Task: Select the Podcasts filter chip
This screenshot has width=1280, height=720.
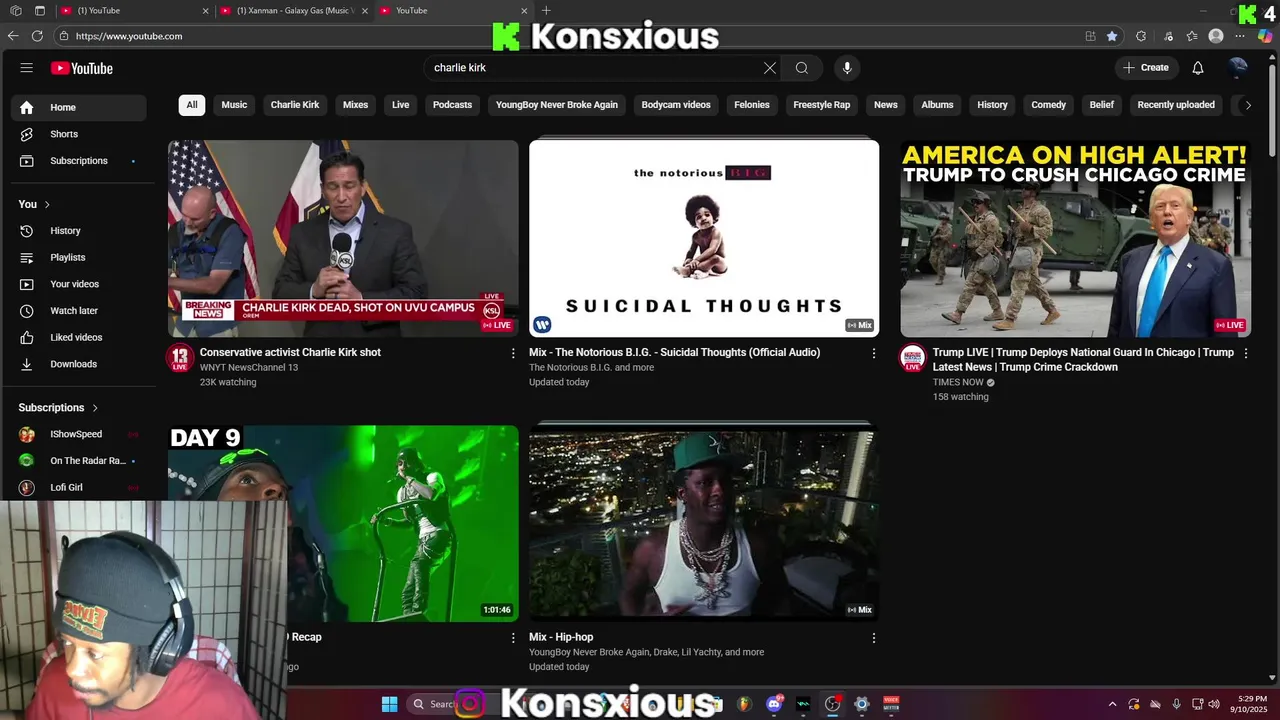Action: tap(452, 105)
